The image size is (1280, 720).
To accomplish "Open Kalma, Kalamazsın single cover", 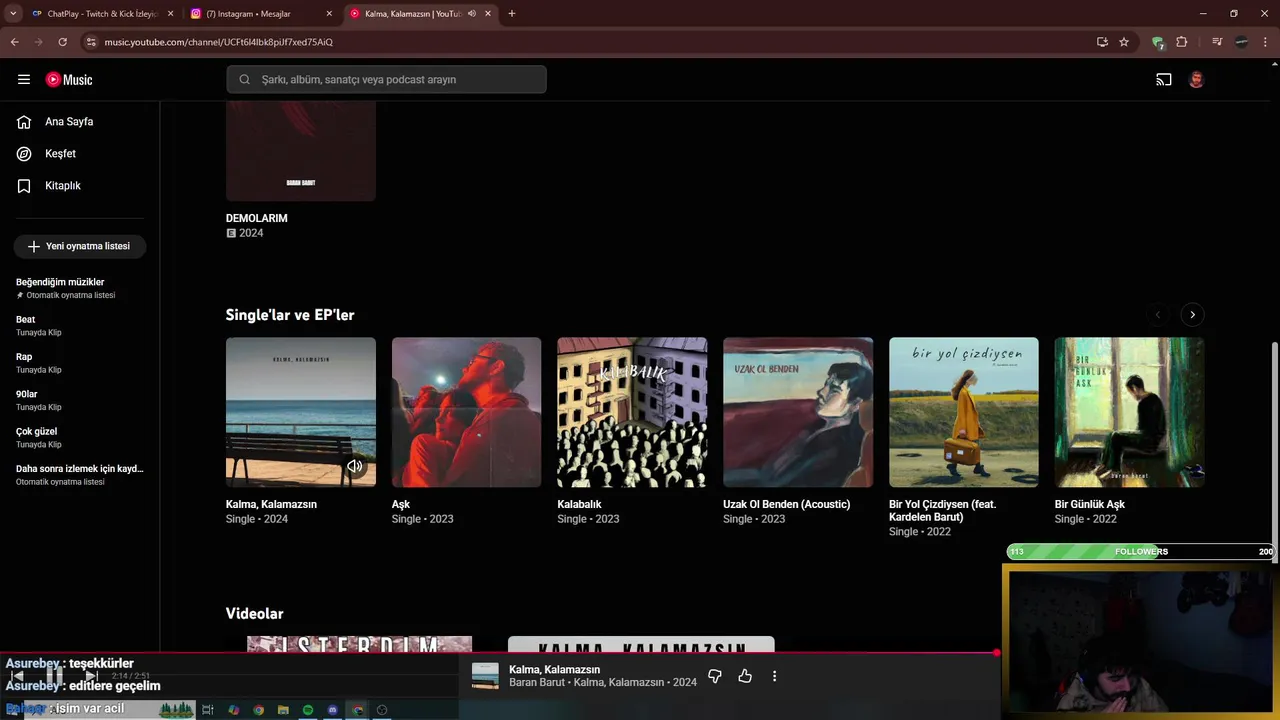I will tap(301, 412).
